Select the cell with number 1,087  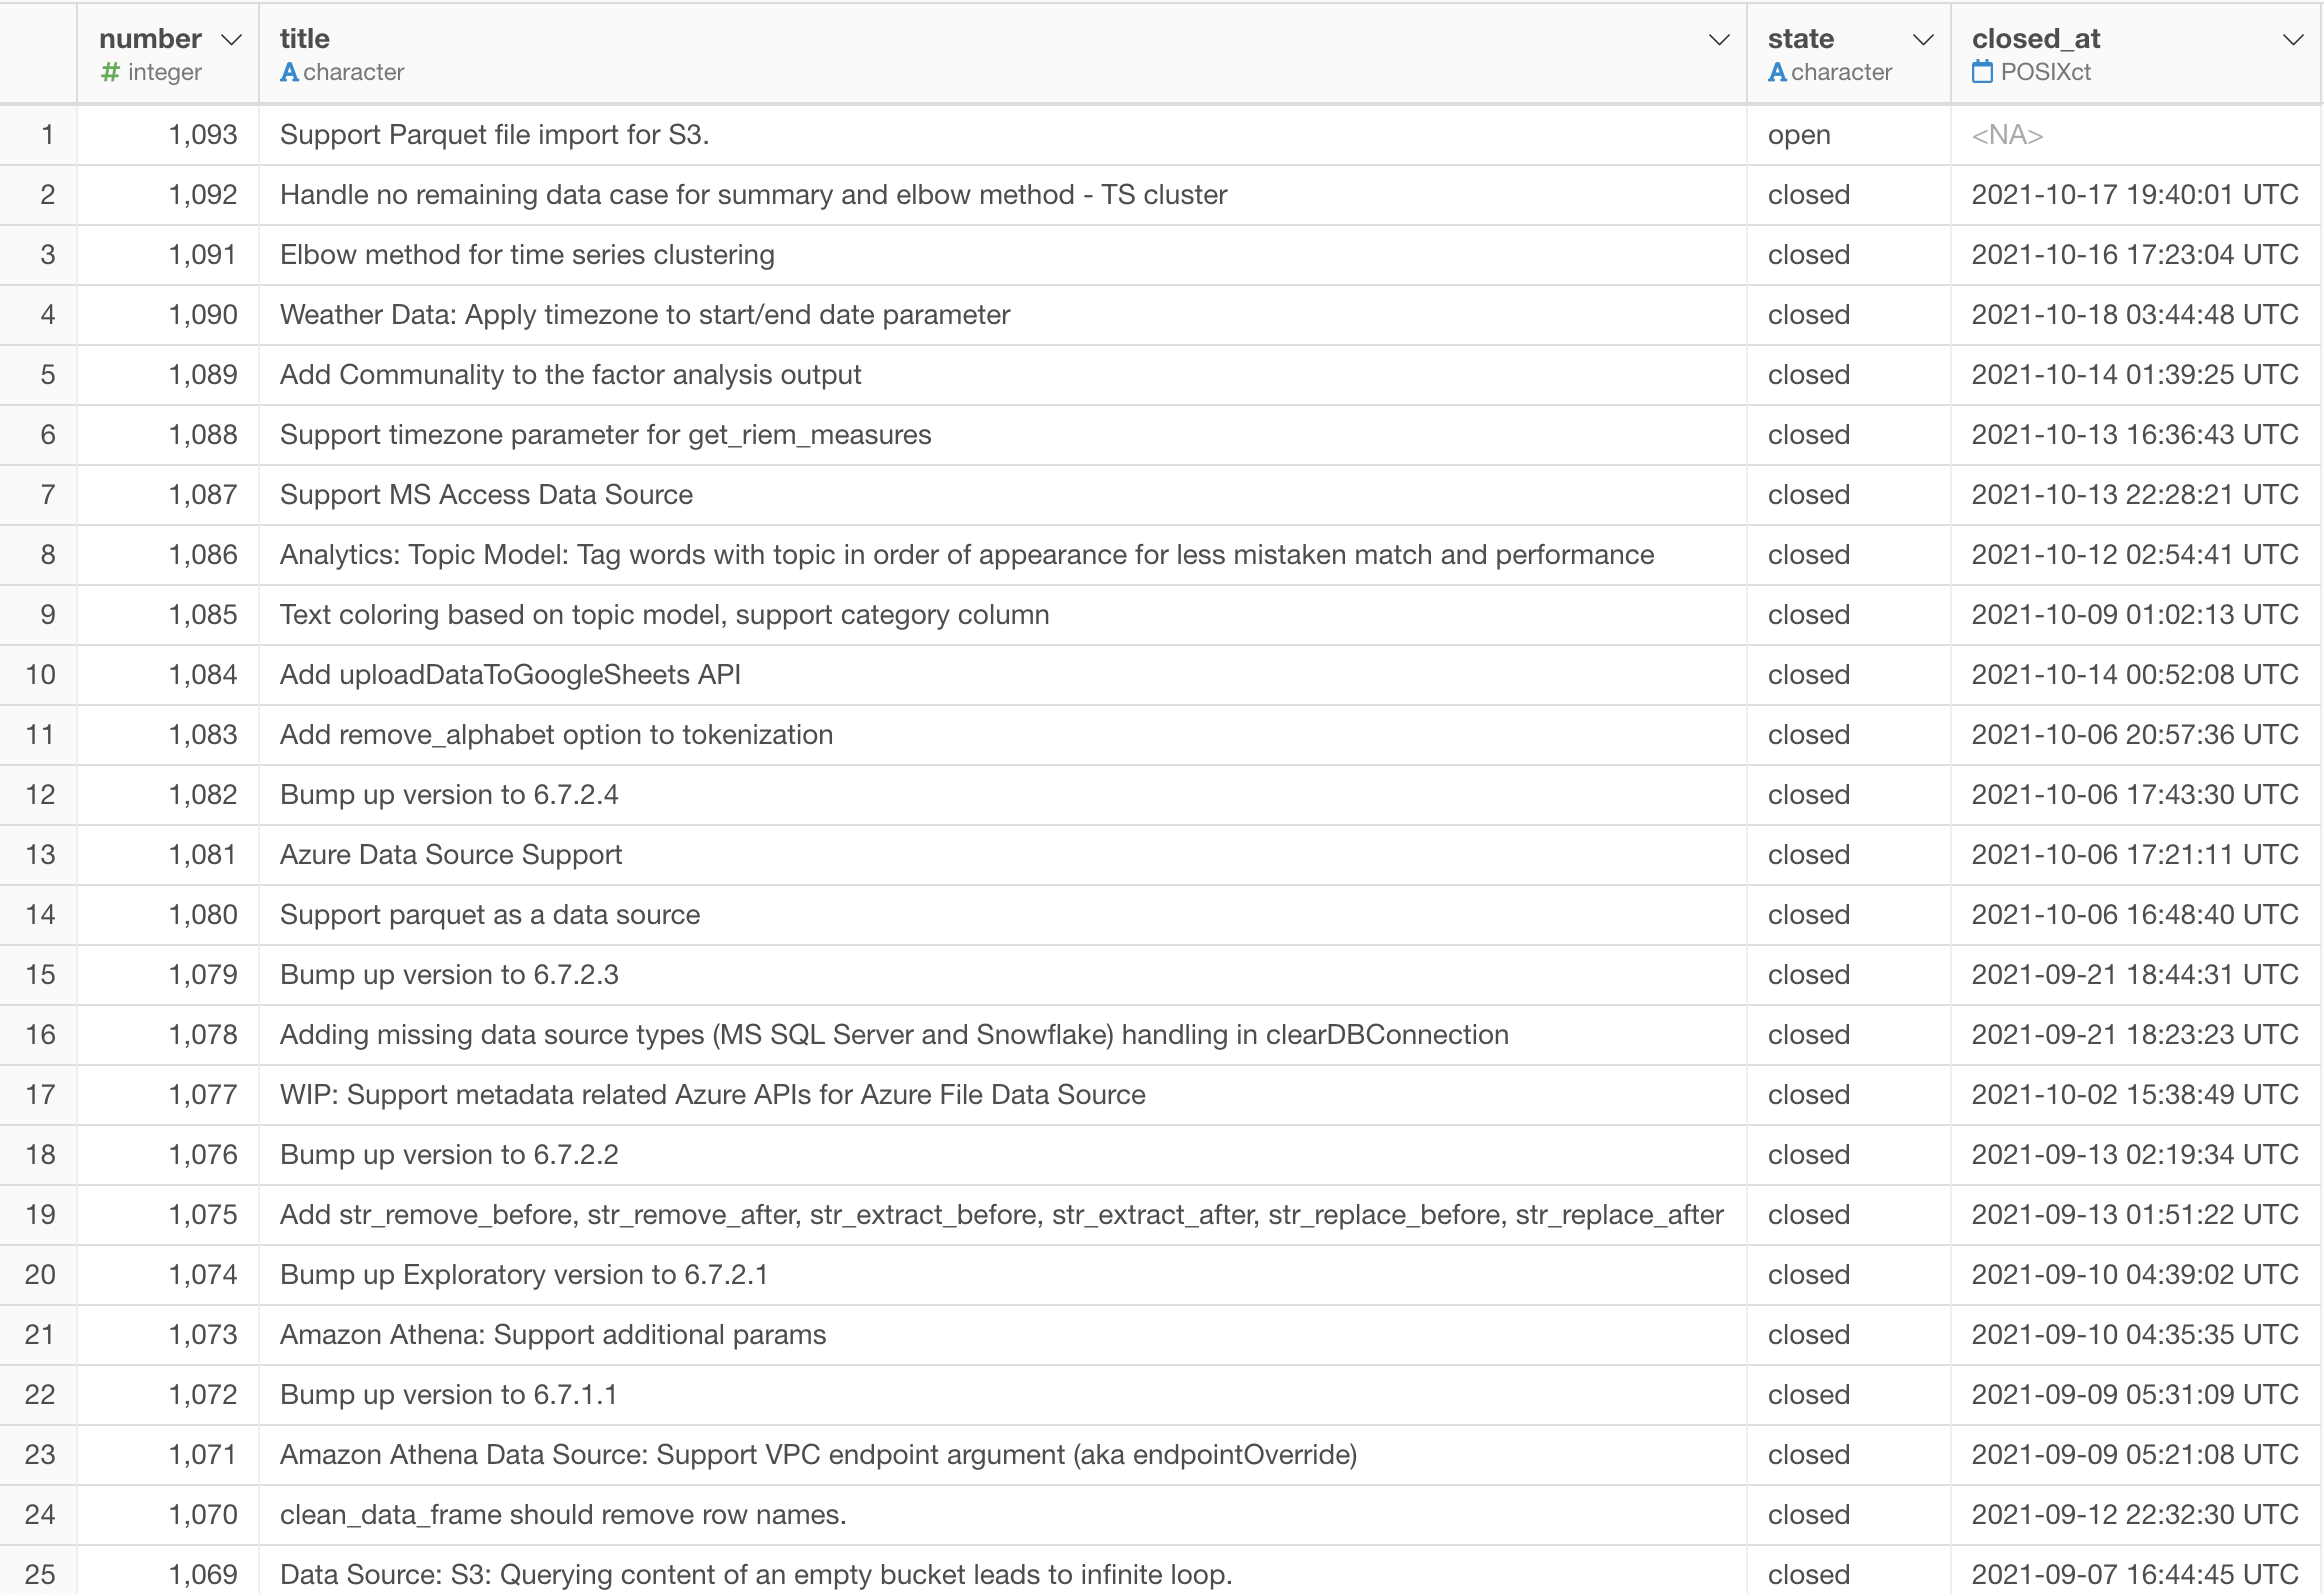pyautogui.click(x=202, y=495)
